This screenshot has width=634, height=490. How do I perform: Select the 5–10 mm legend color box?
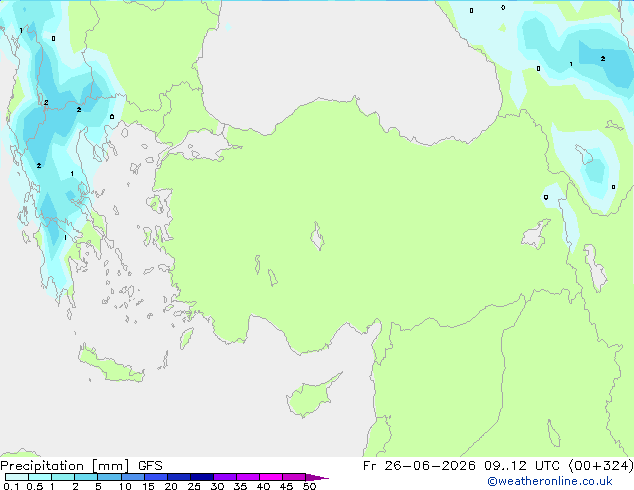pos(109,477)
